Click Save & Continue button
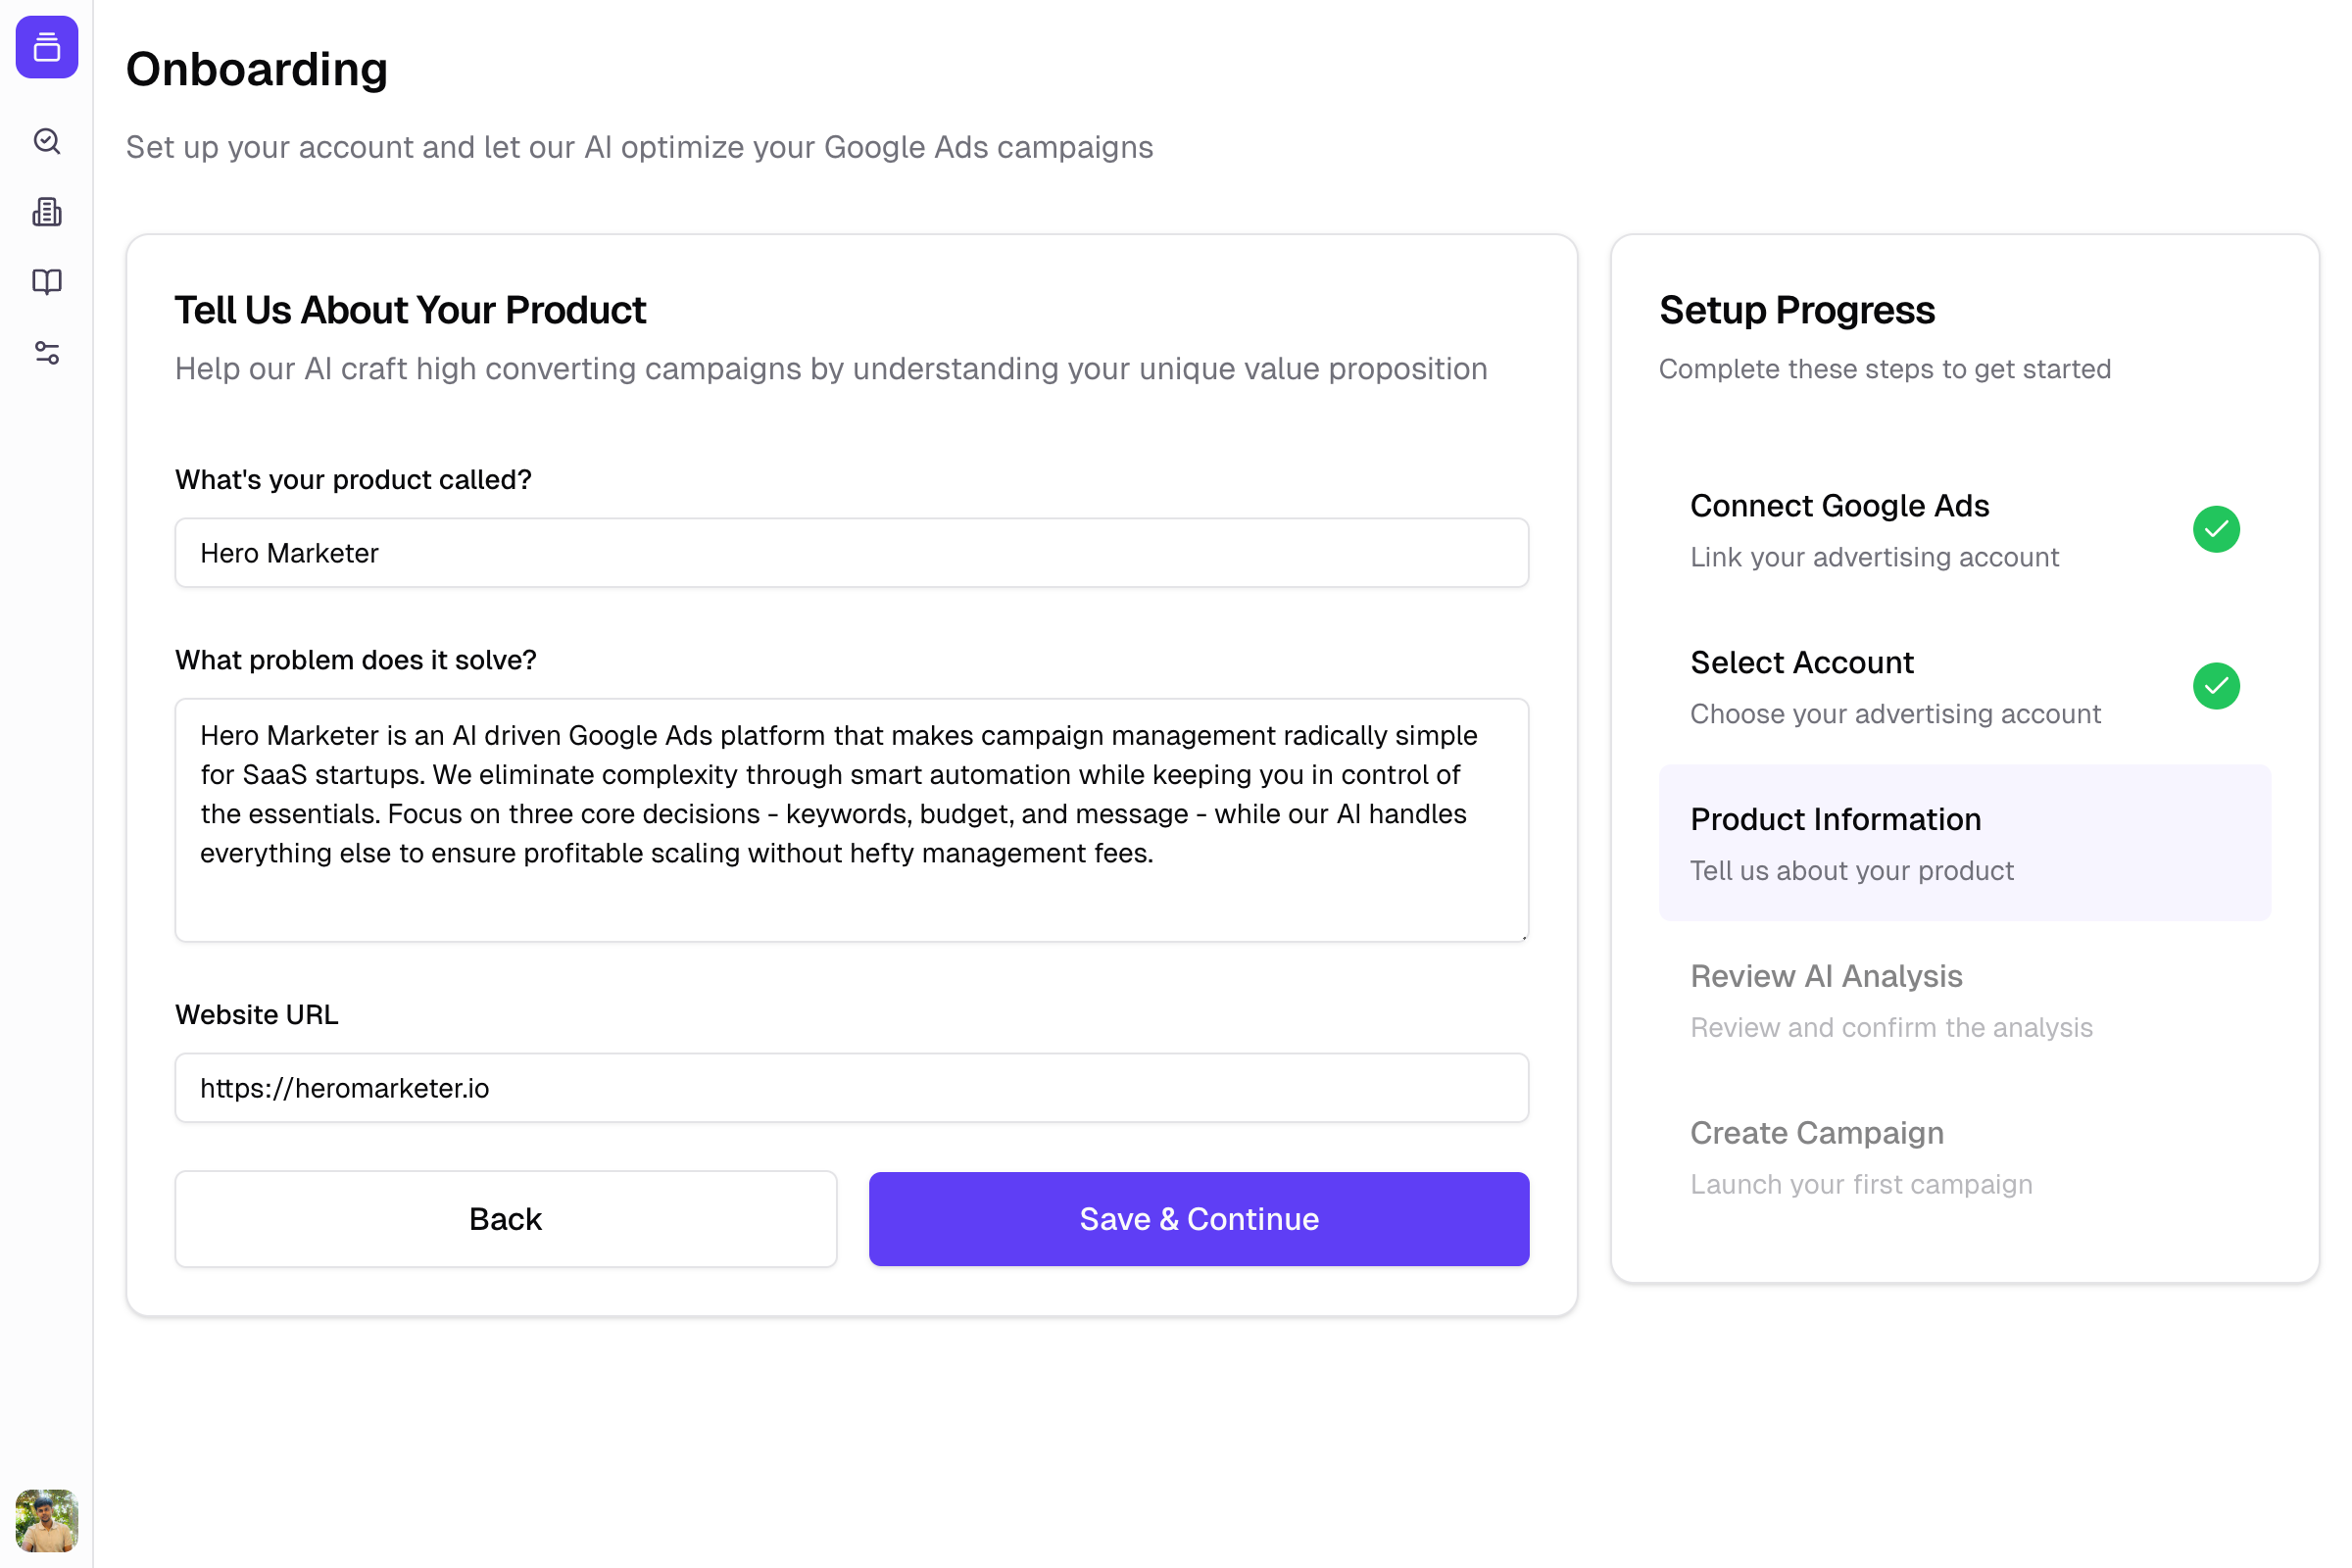This screenshot has width=2352, height=1568. (1199, 1218)
